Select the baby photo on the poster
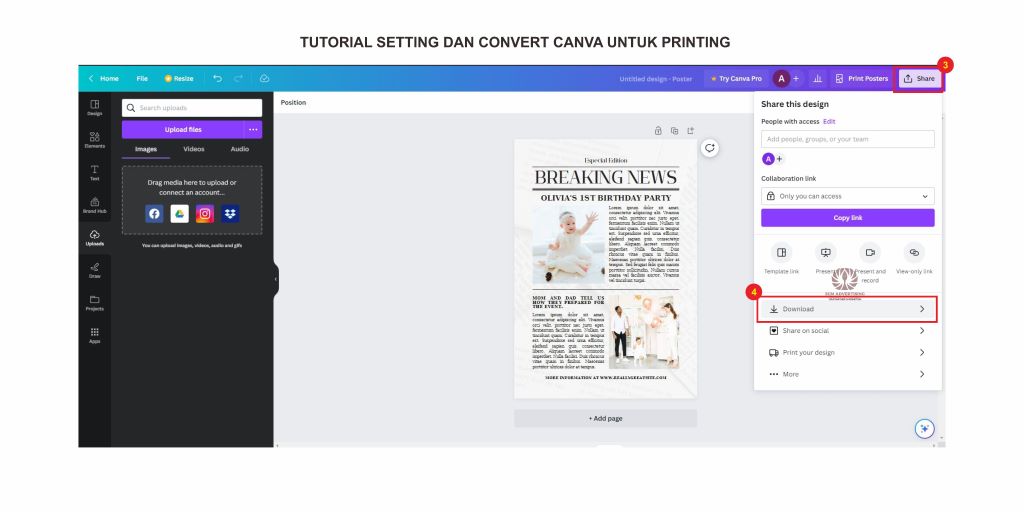Viewport: 1024px width, 512px height. click(568, 244)
